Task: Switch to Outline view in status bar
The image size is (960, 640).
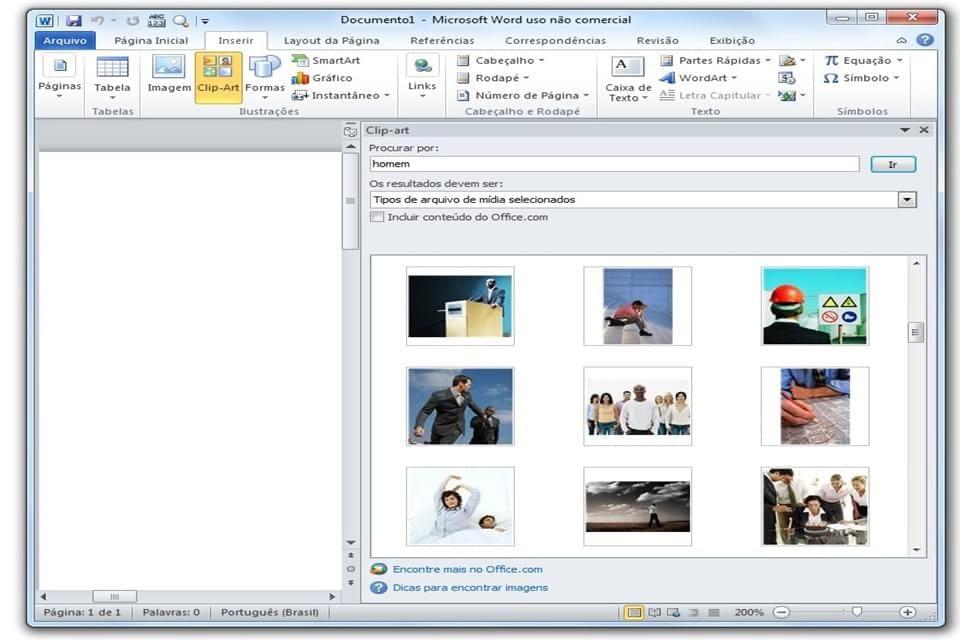Action: pyautogui.click(x=694, y=612)
